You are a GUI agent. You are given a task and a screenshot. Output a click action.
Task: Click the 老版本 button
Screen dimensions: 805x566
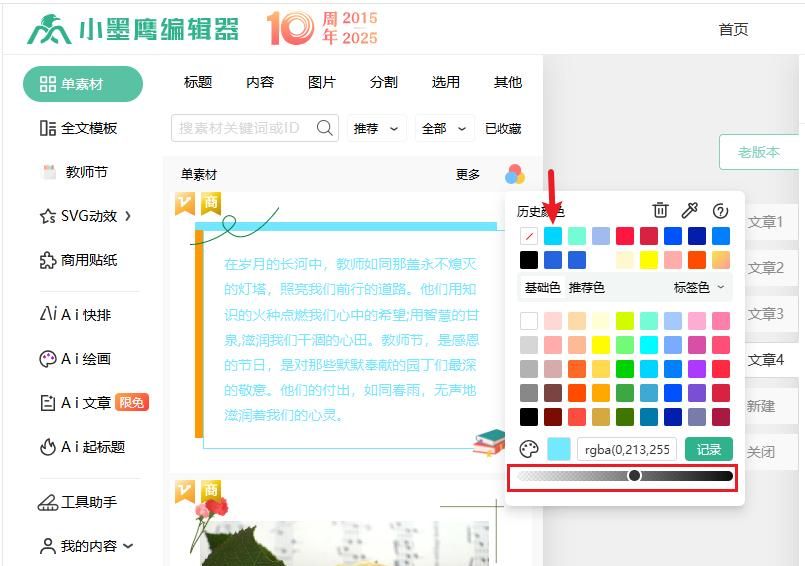point(758,152)
